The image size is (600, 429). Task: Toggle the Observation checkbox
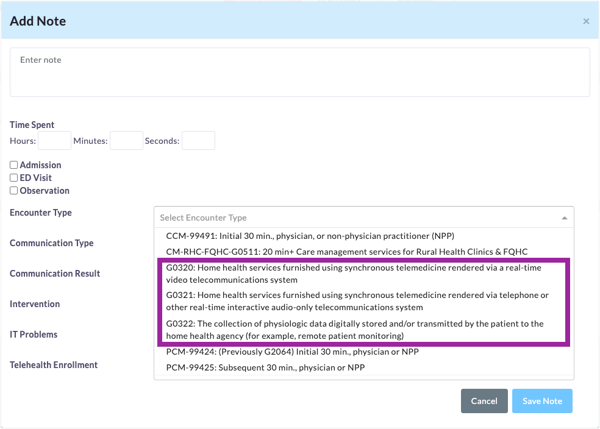point(14,191)
